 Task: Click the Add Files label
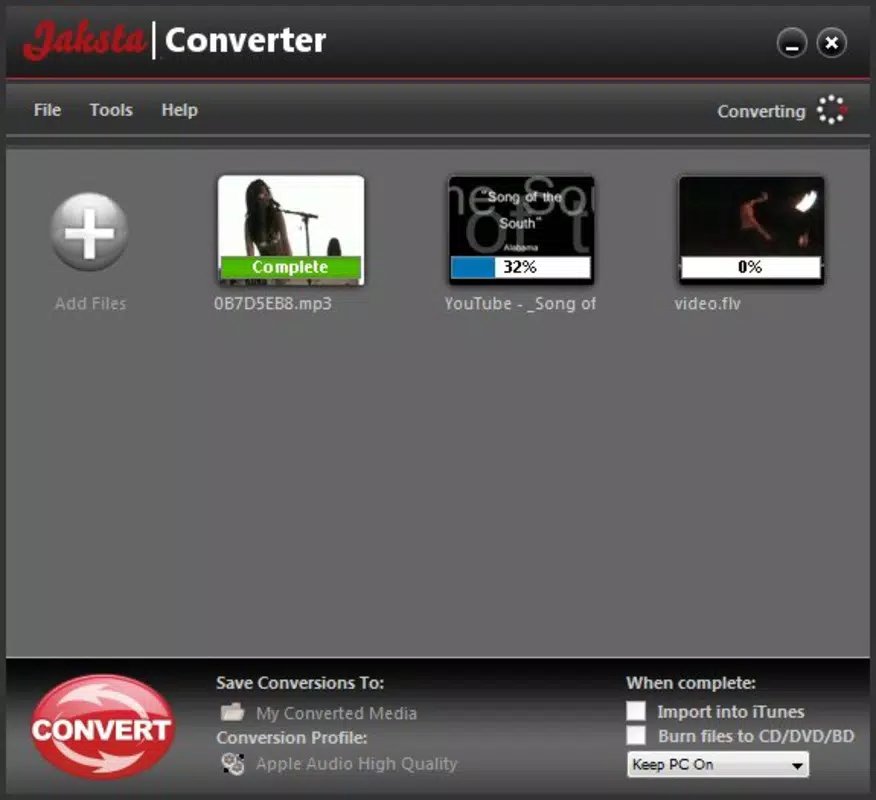click(91, 304)
